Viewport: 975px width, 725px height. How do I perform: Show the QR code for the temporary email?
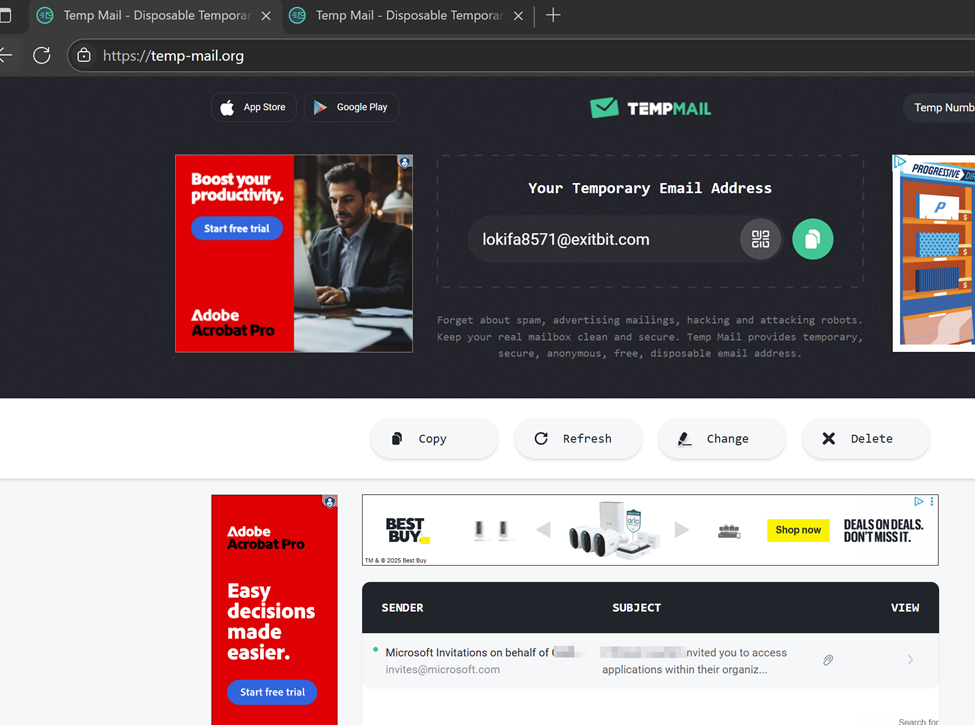(760, 239)
